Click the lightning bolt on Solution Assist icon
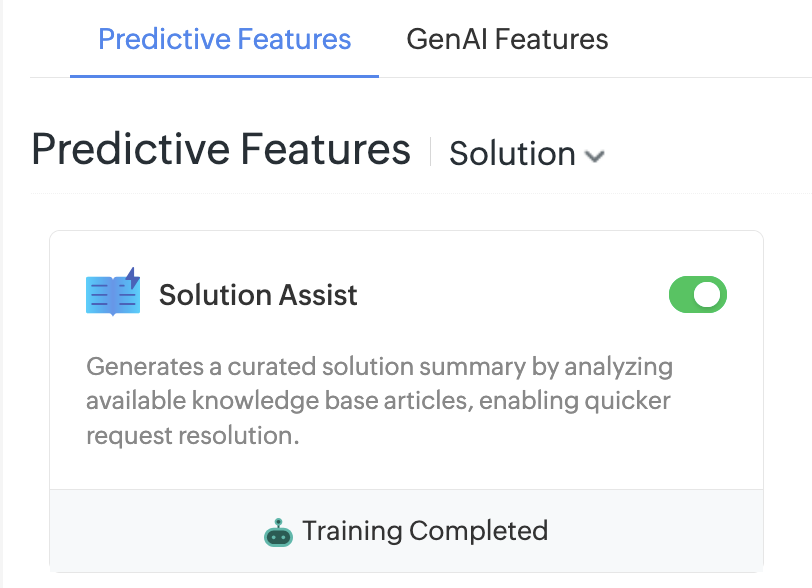Image resolution: width=812 pixels, height=588 pixels. 131,281
